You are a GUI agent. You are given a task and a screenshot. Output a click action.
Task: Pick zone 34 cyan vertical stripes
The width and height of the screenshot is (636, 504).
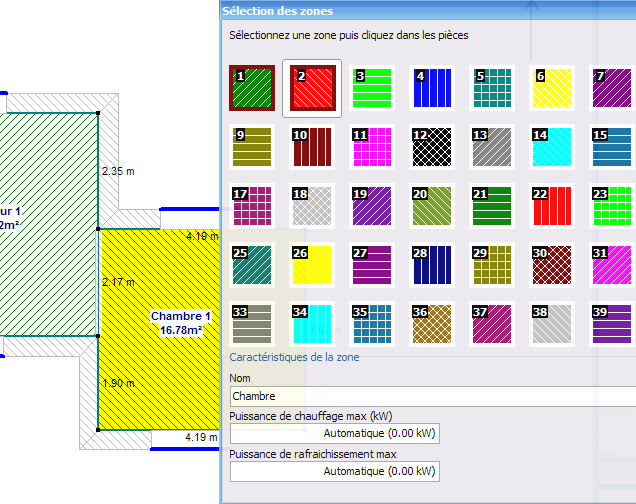(312, 324)
